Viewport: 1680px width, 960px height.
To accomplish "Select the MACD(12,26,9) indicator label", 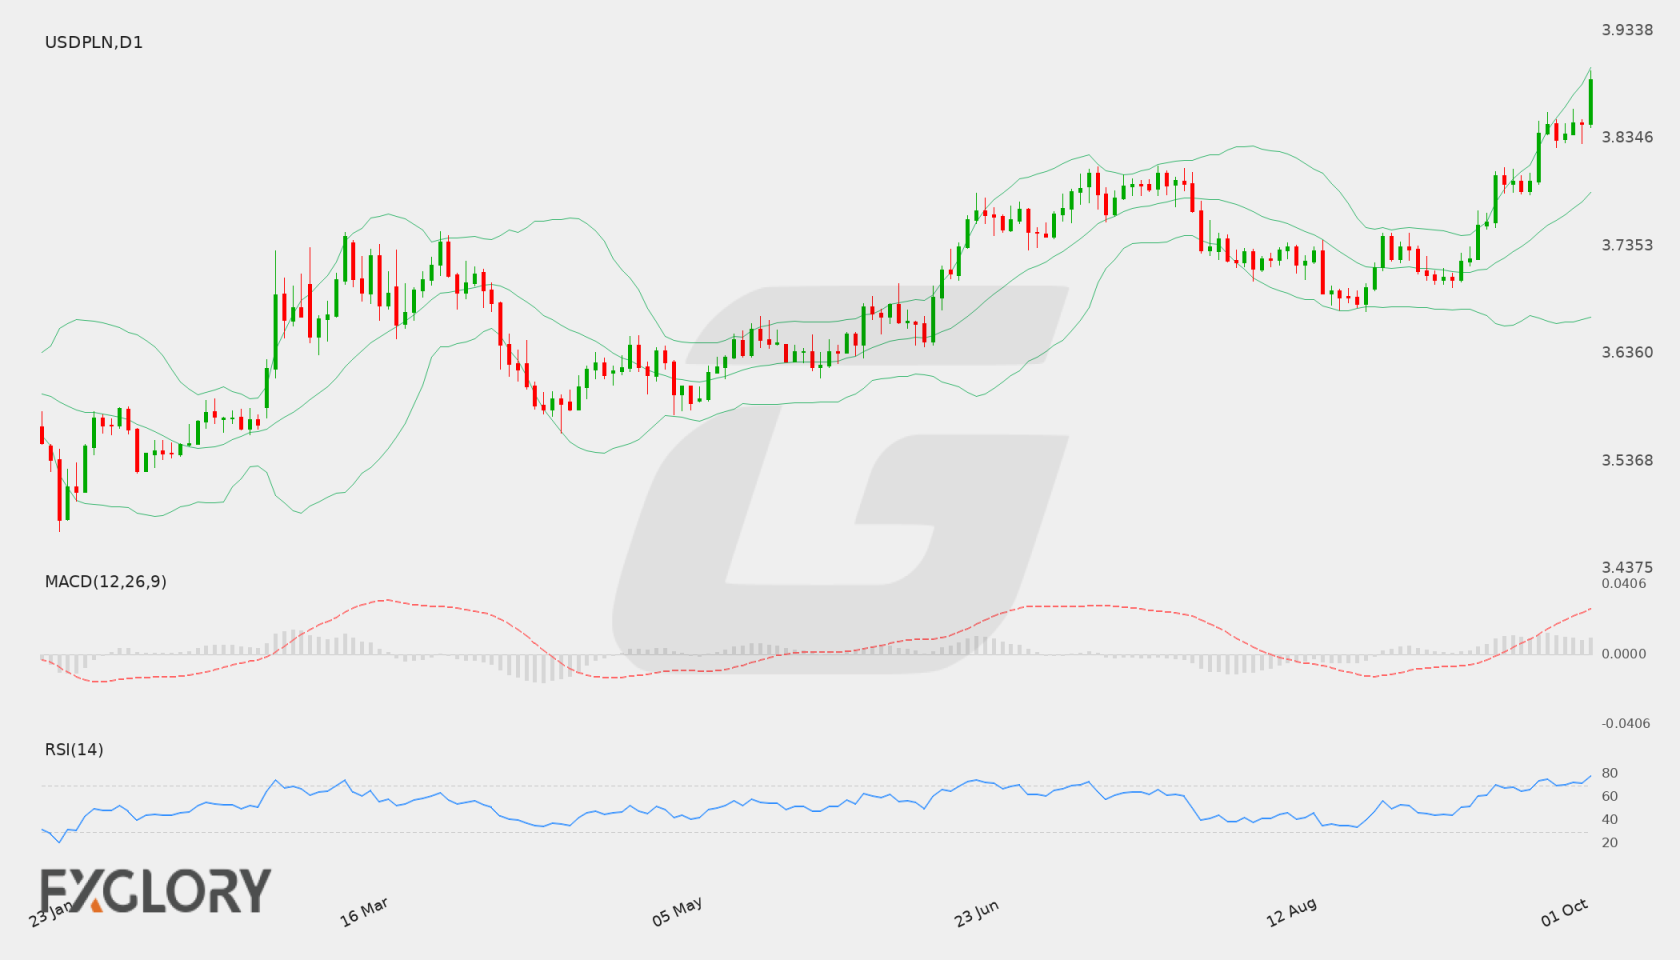I will point(106,581).
